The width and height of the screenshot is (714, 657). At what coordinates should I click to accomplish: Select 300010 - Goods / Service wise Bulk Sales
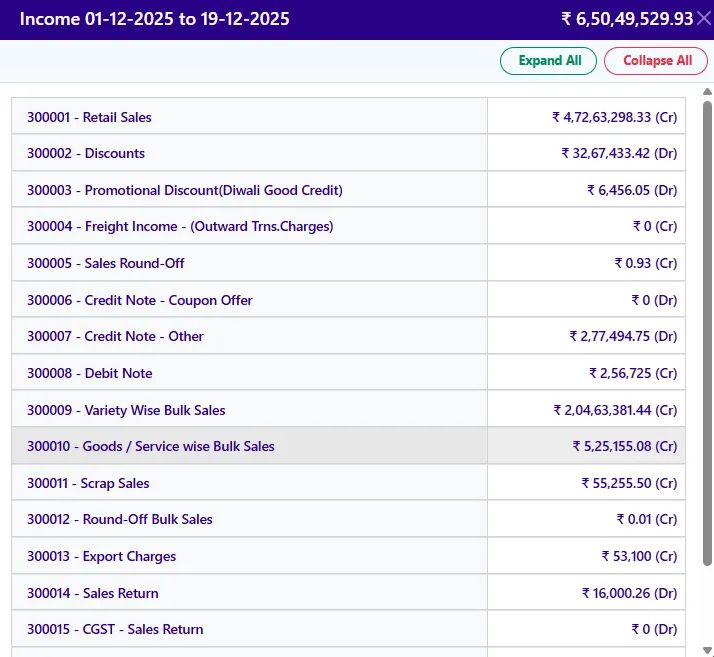(348, 446)
